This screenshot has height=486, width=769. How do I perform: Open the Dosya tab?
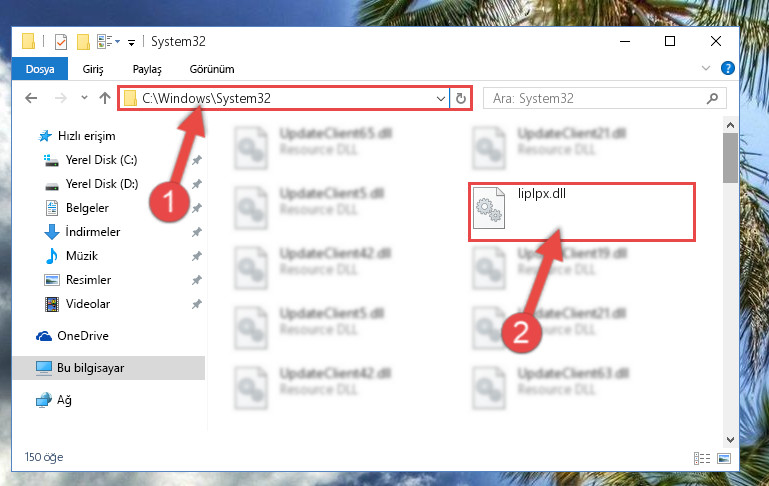[x=40, y=69]
